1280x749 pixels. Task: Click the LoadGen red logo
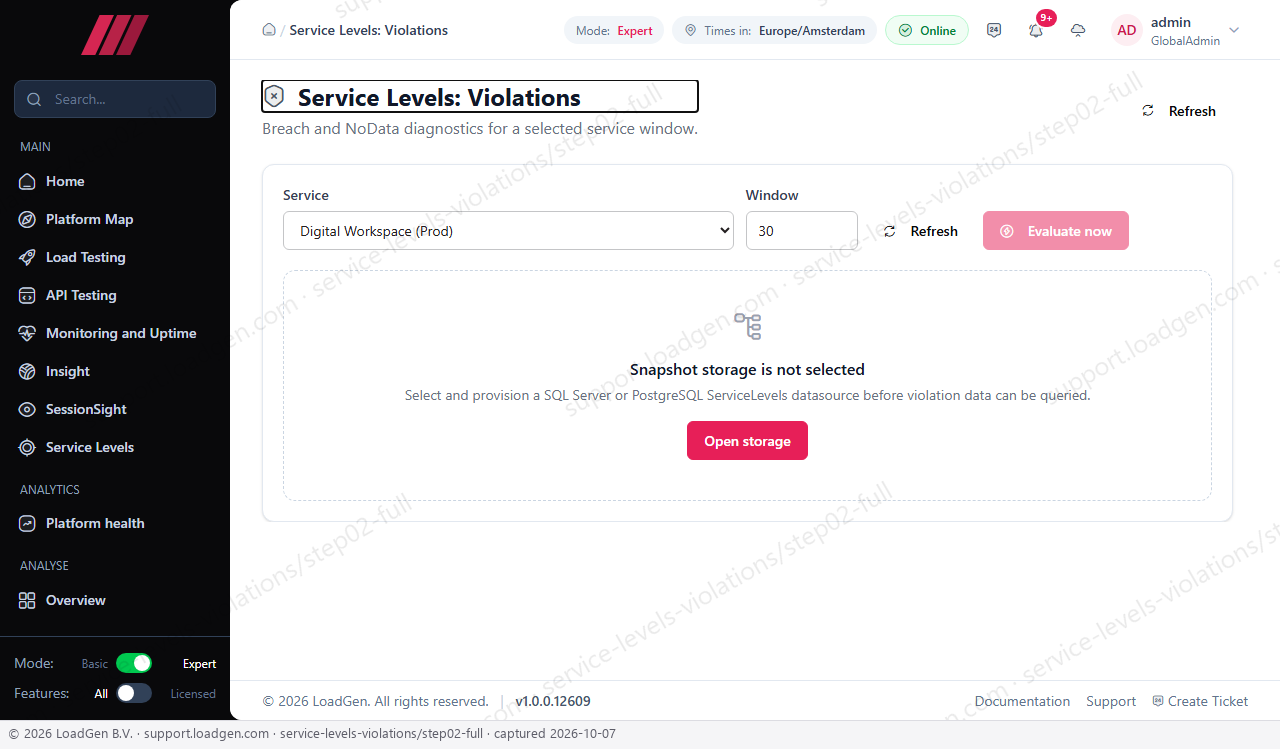click(x=115, y=35)
